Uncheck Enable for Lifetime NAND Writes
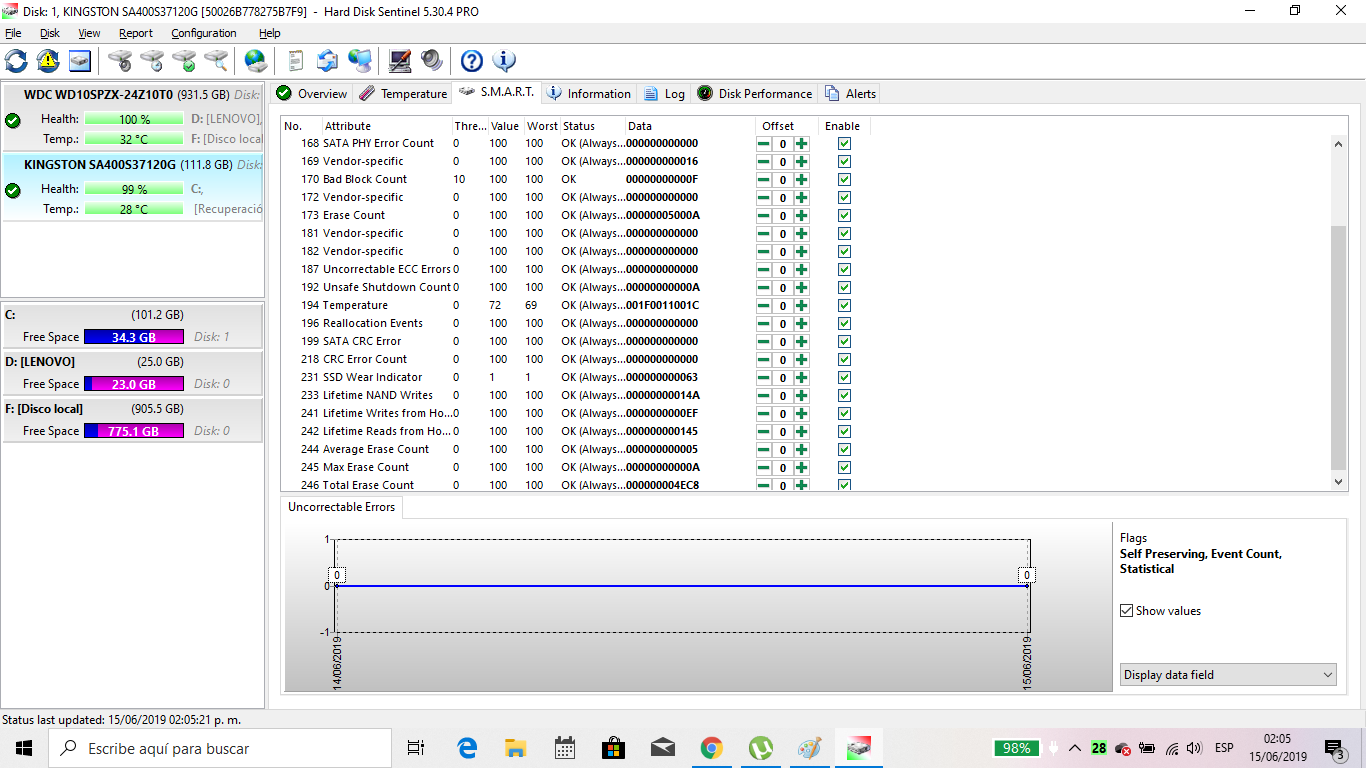 point(844,395)
